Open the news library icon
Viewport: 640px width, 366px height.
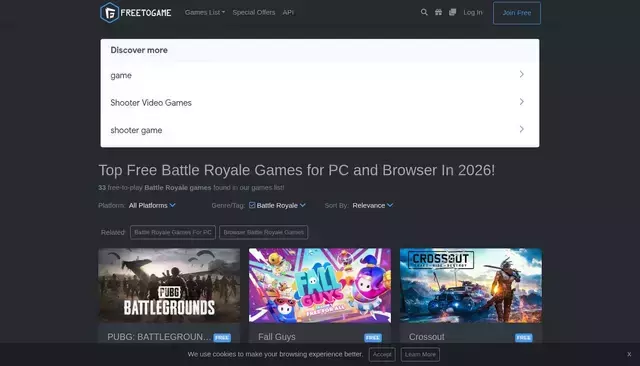pos(452,12)
